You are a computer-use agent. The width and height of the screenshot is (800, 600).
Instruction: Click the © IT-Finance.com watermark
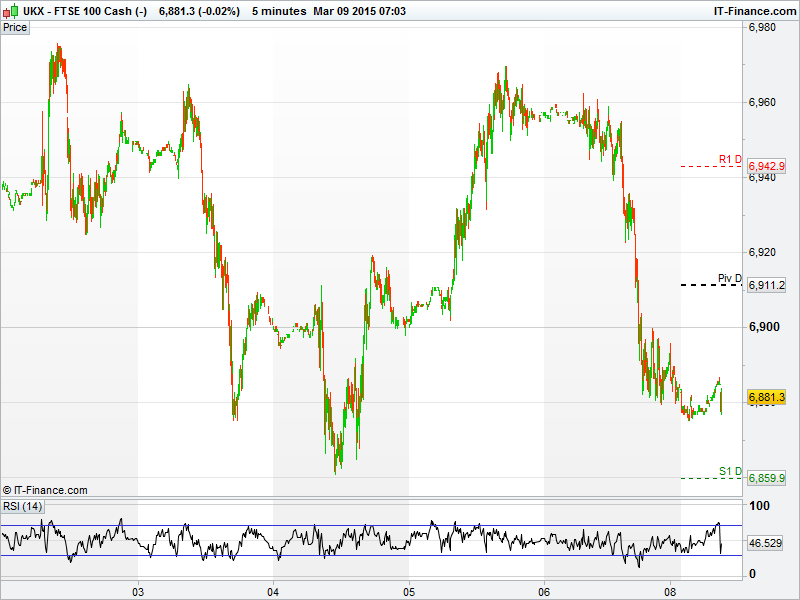click(45, 490)
